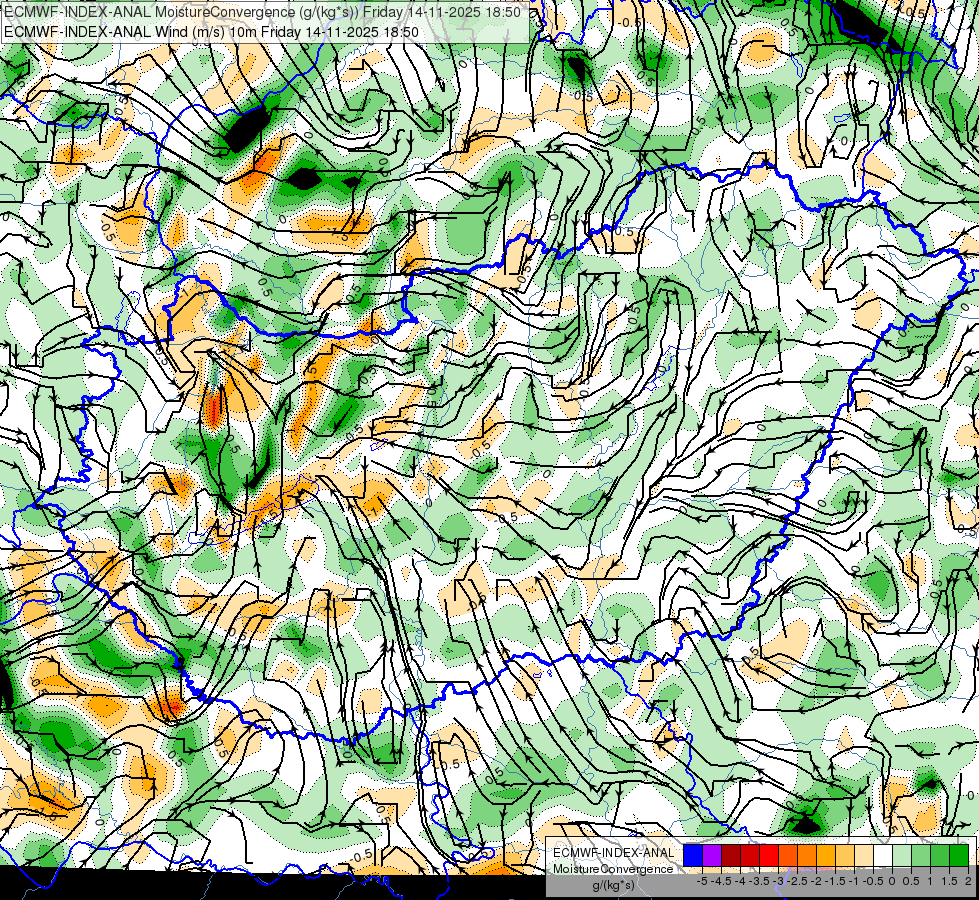The height and width of the screenshot is (900, 979).
Task: Click the legend tick label -1.5
Action: click(x=835, y=881)
